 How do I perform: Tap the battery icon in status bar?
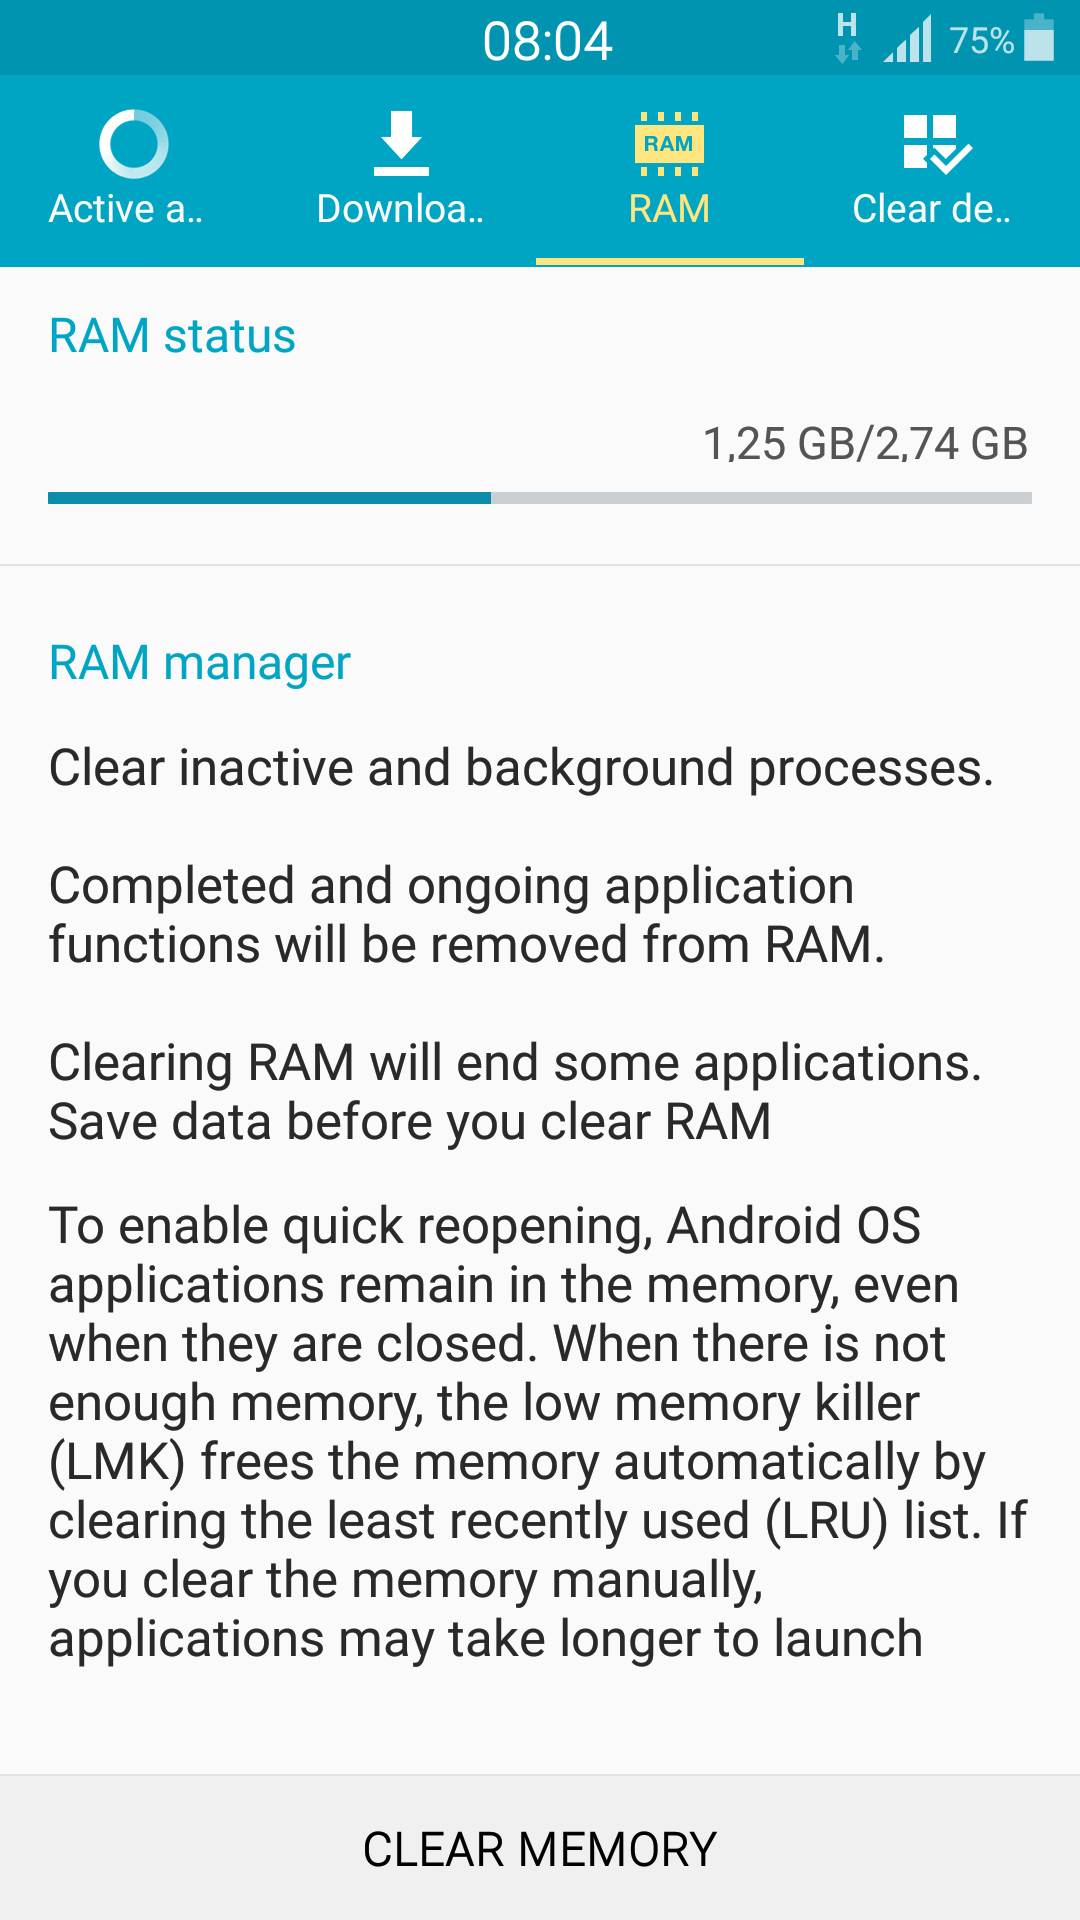[1039, 38]
